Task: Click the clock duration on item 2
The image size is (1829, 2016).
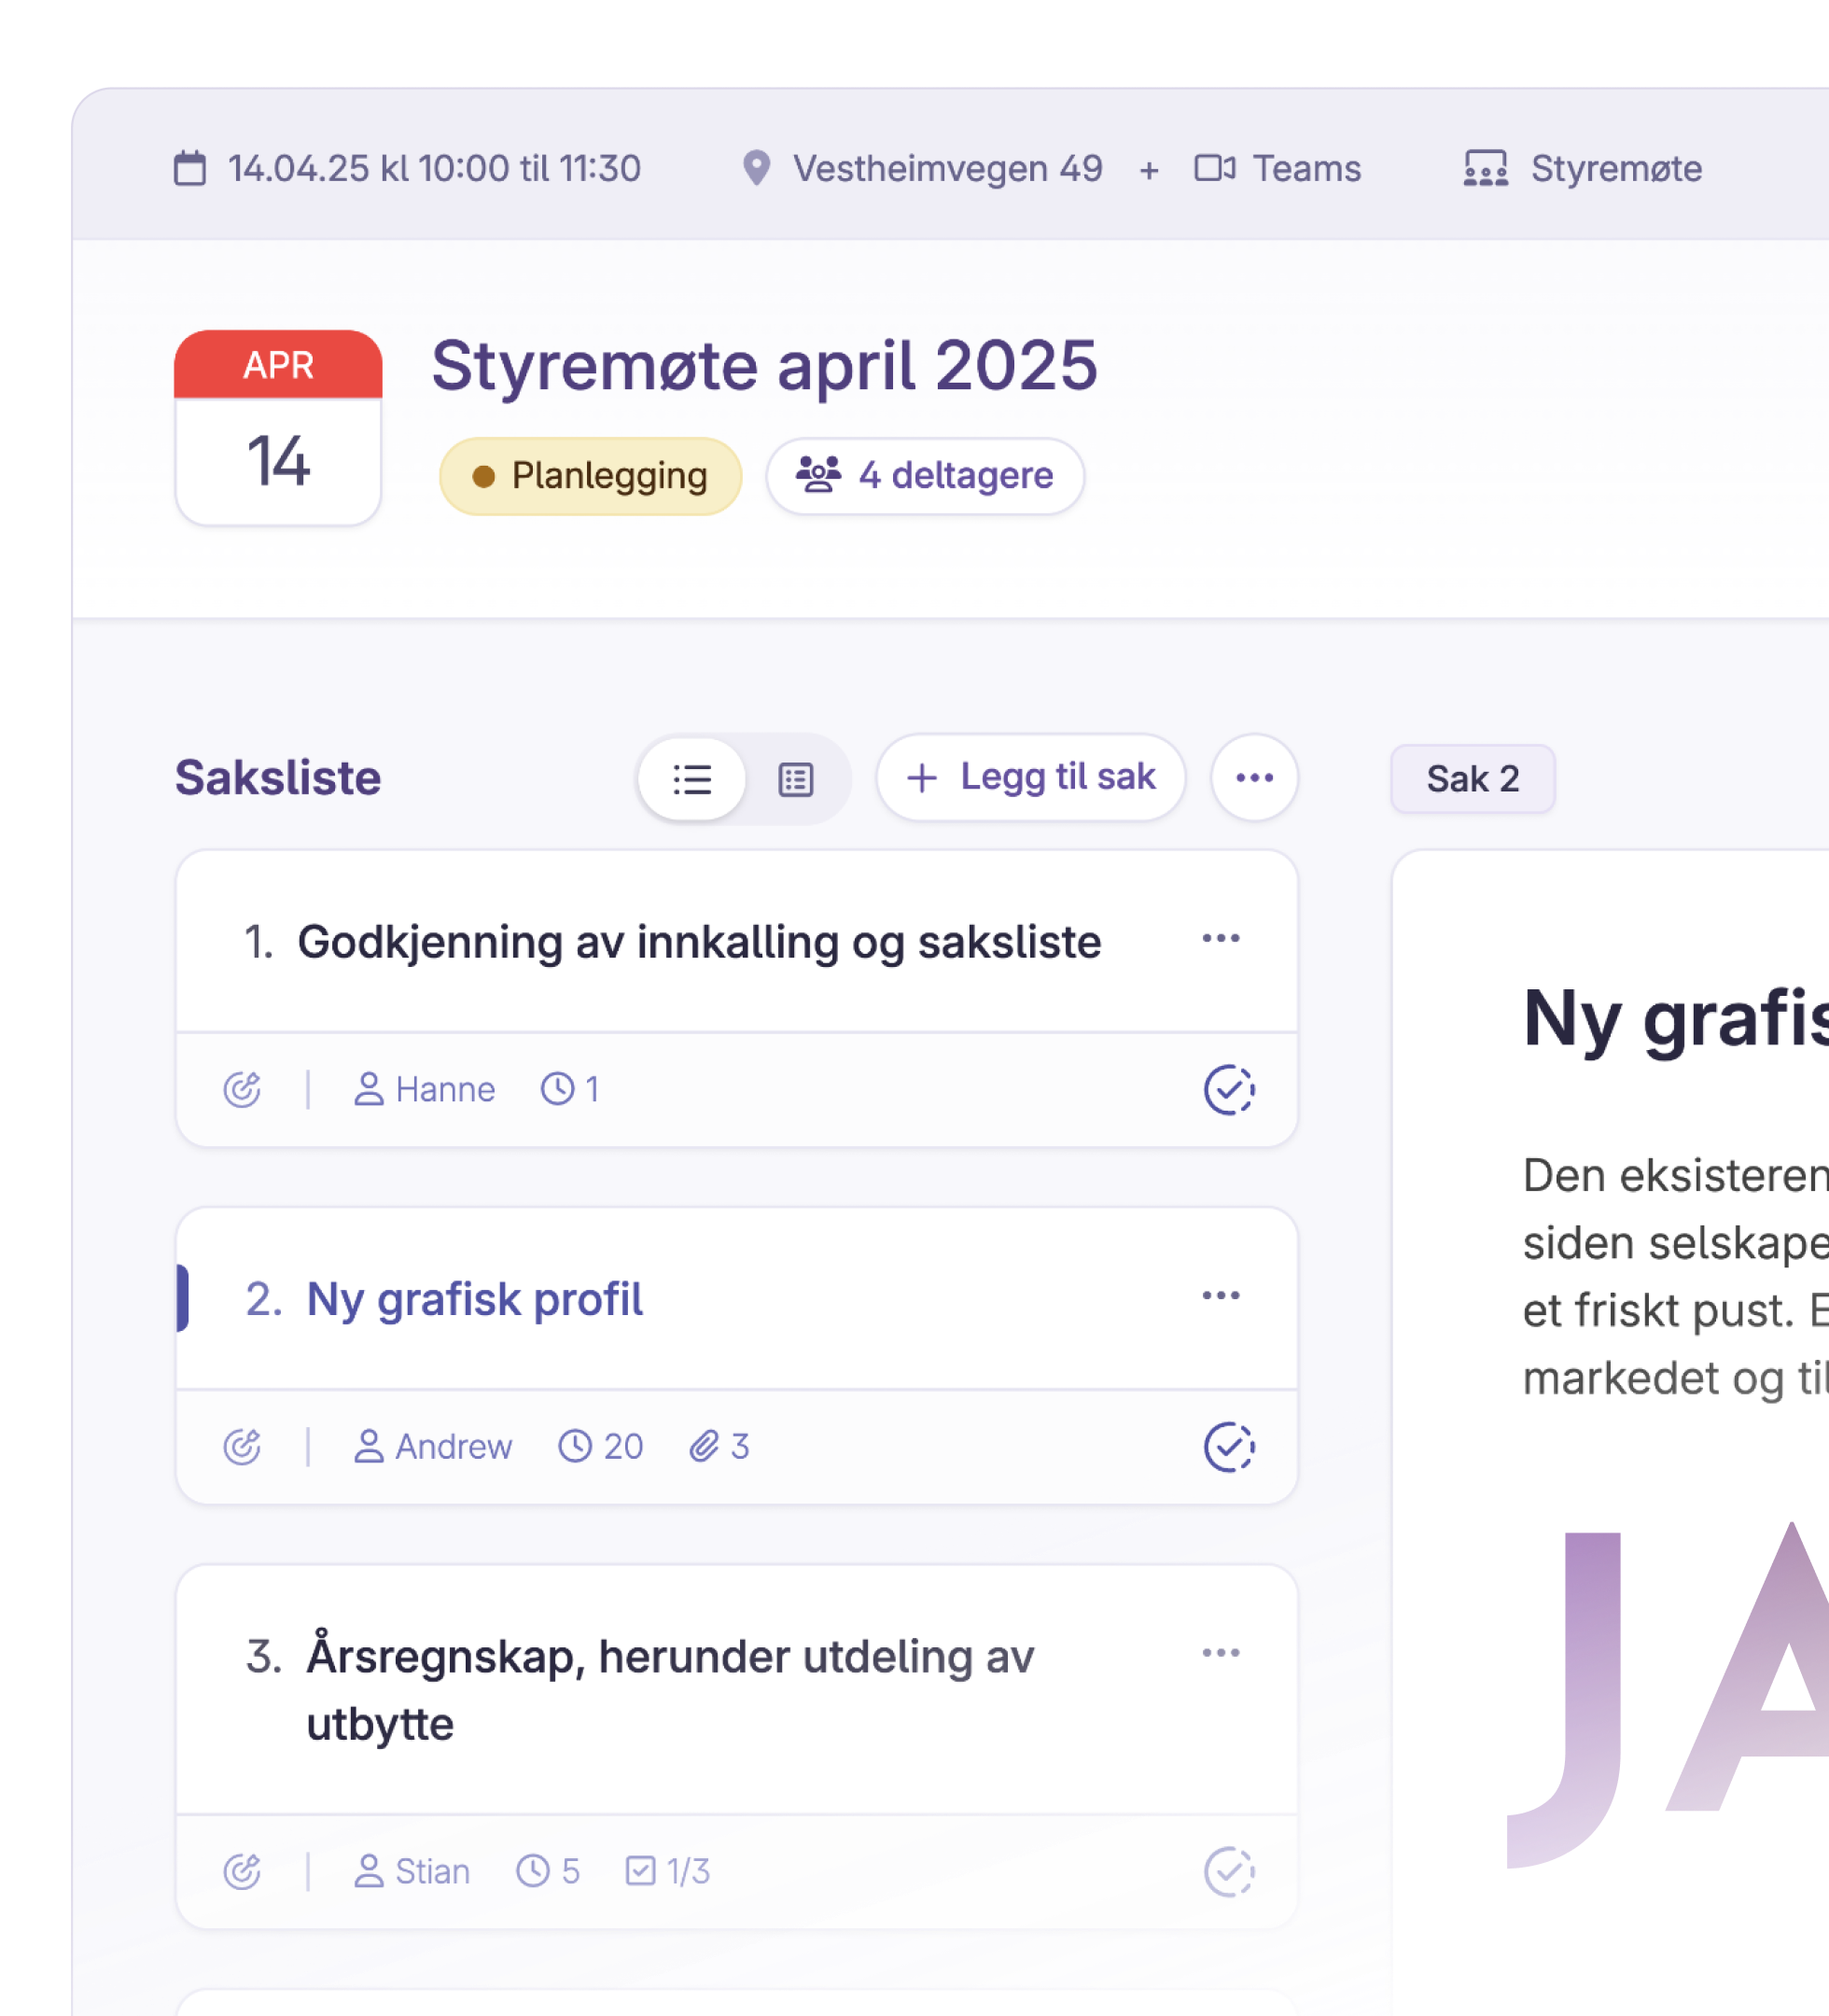Action: tap(600, 1446)
